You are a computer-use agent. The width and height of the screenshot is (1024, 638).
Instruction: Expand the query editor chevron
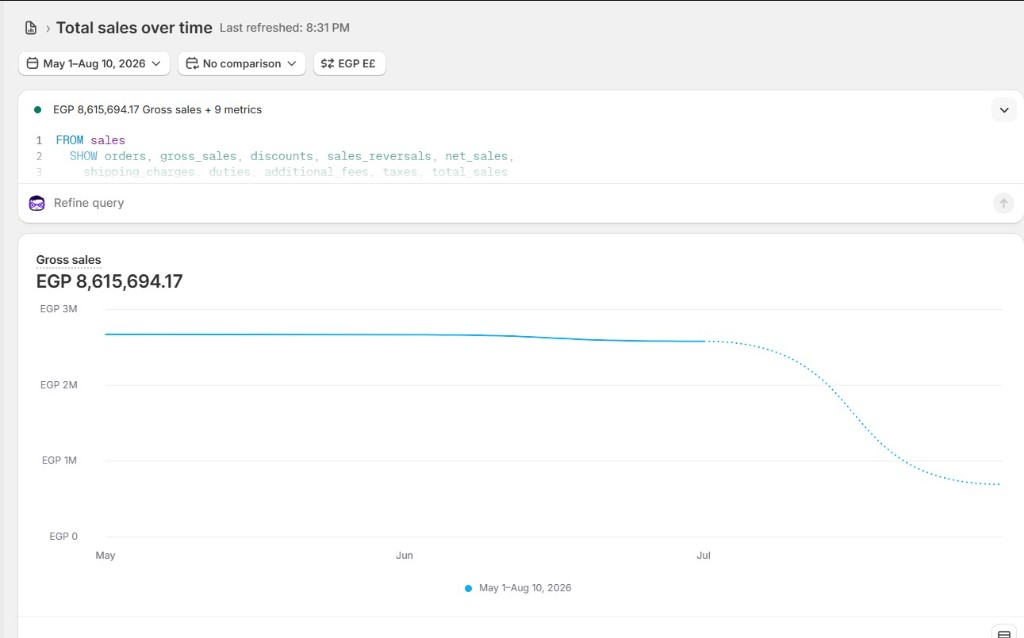1004,110
